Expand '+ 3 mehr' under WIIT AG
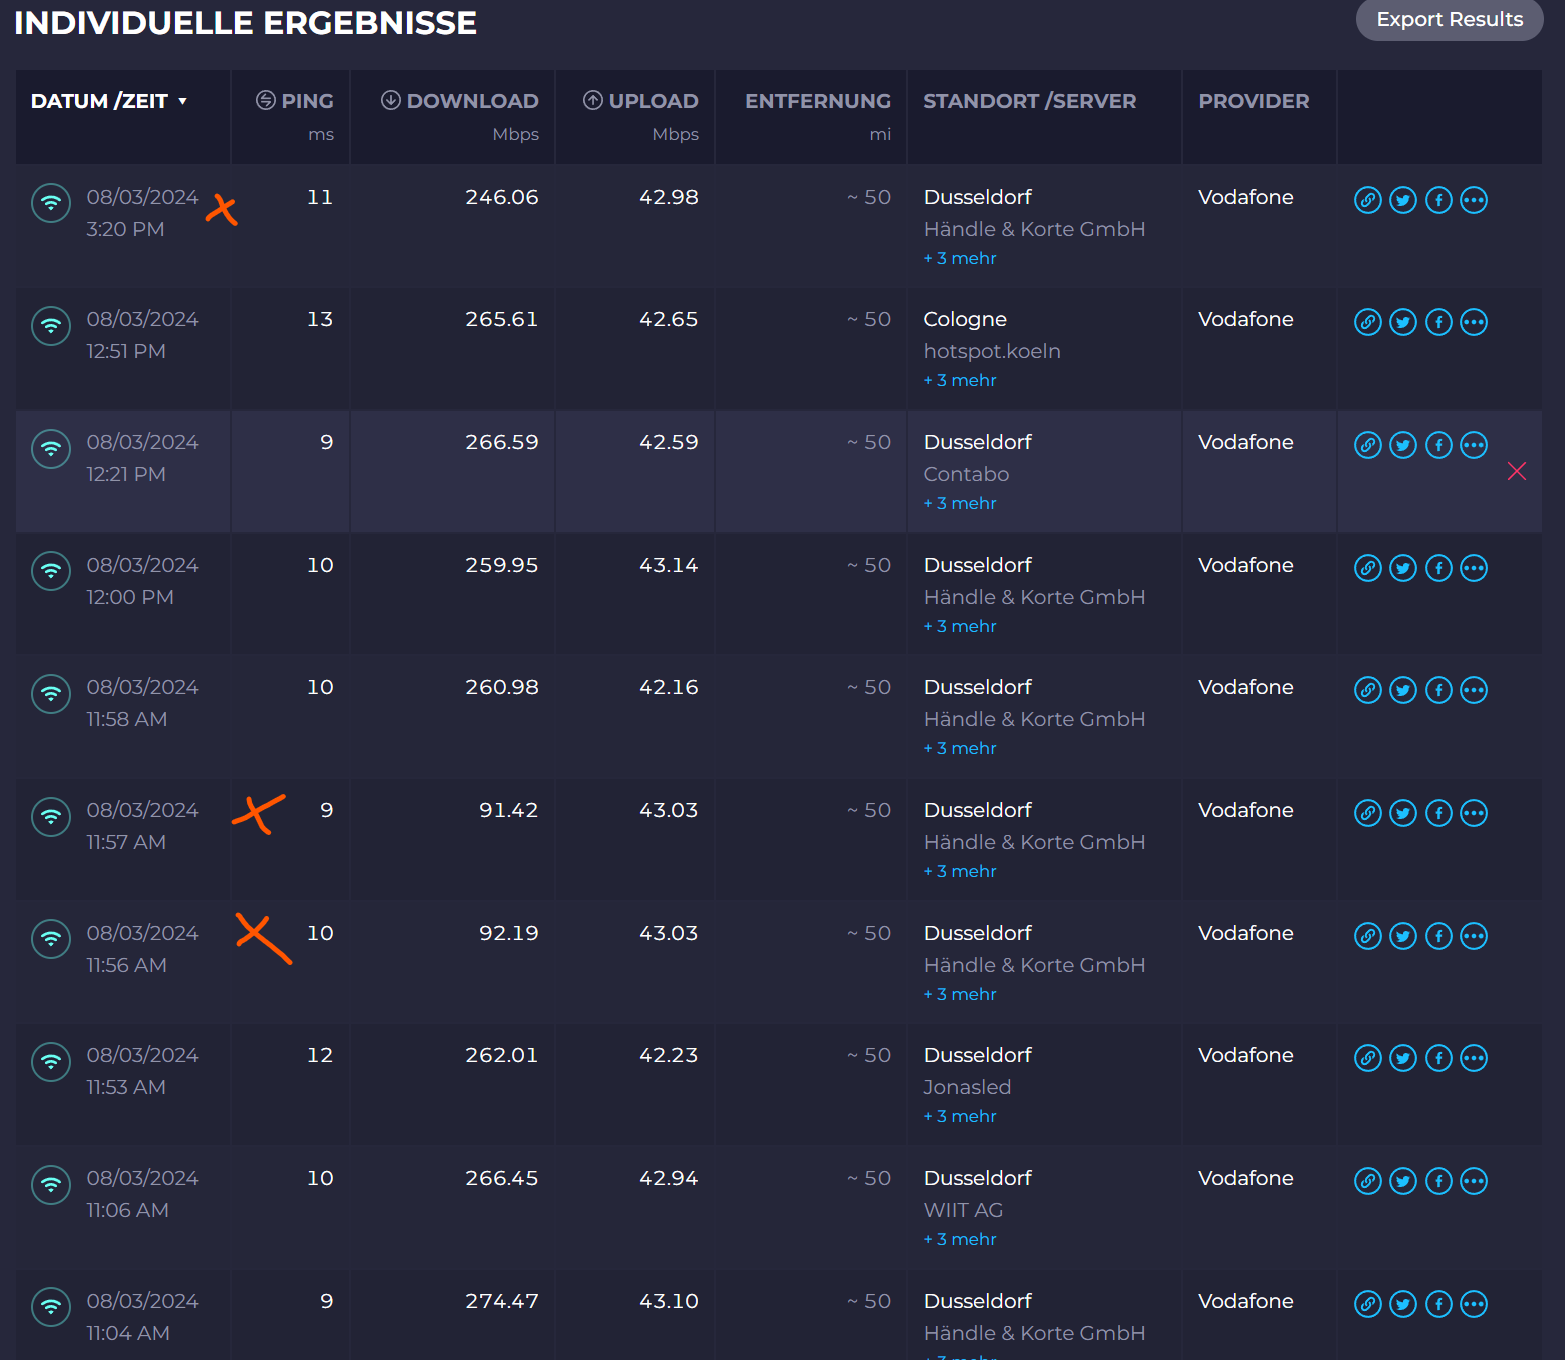 tap(960, 1239)
